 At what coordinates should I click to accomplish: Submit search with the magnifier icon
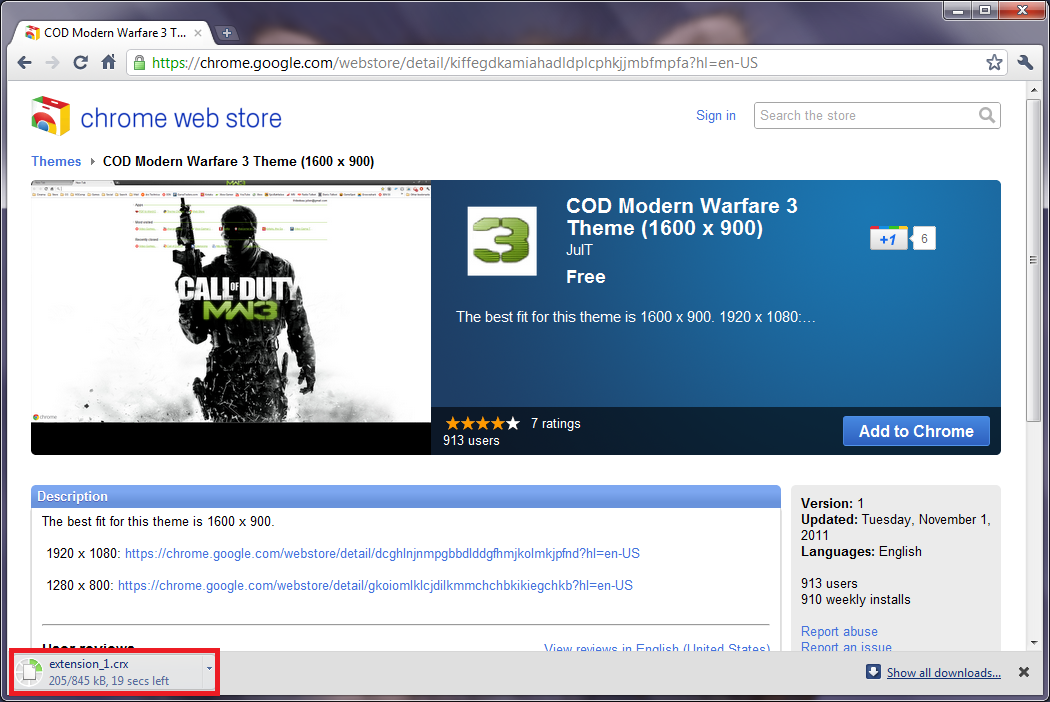(x=986, y=115)
